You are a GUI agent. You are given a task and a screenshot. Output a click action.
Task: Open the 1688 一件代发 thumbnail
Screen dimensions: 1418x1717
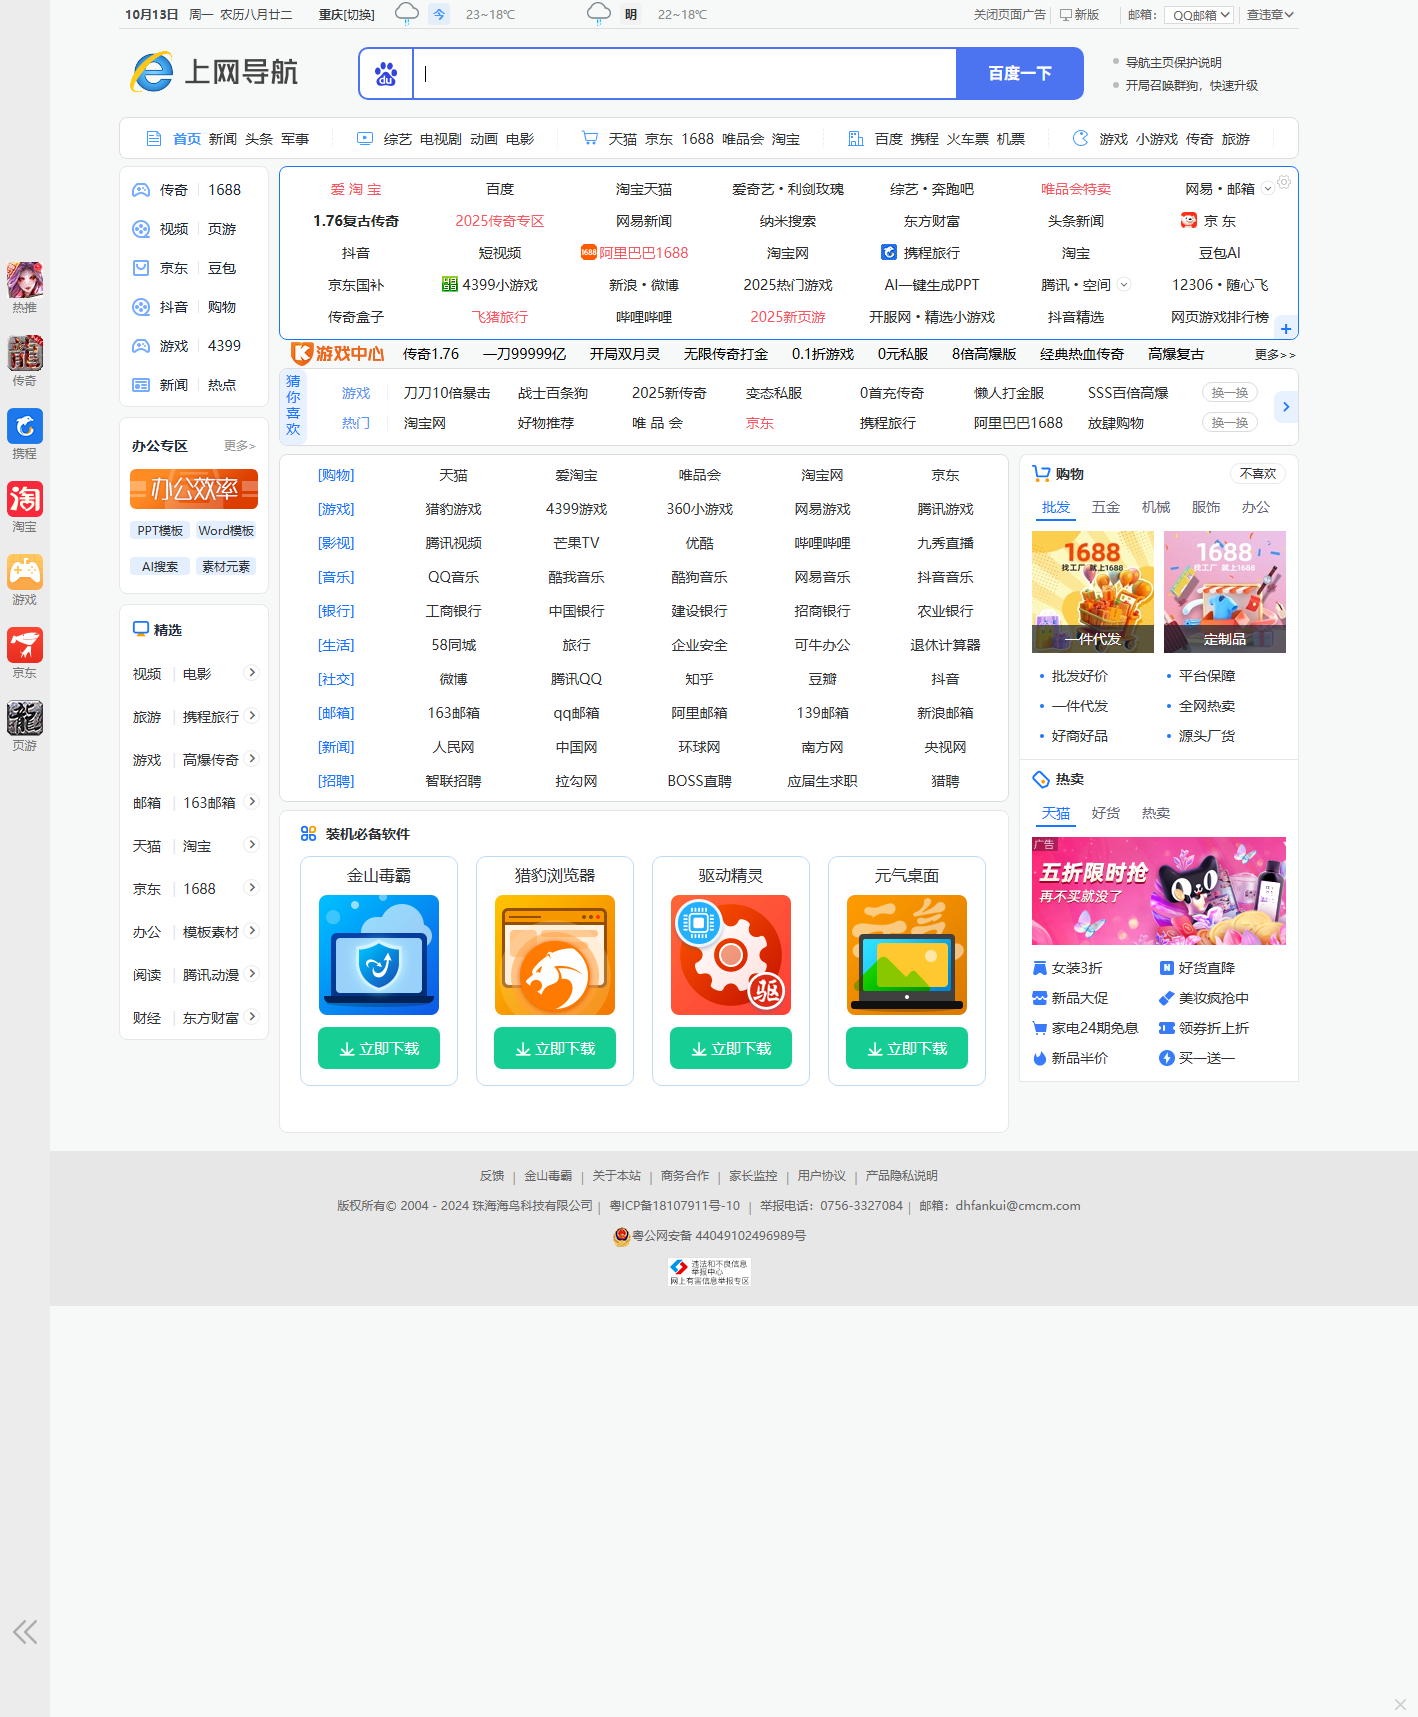1093,592
